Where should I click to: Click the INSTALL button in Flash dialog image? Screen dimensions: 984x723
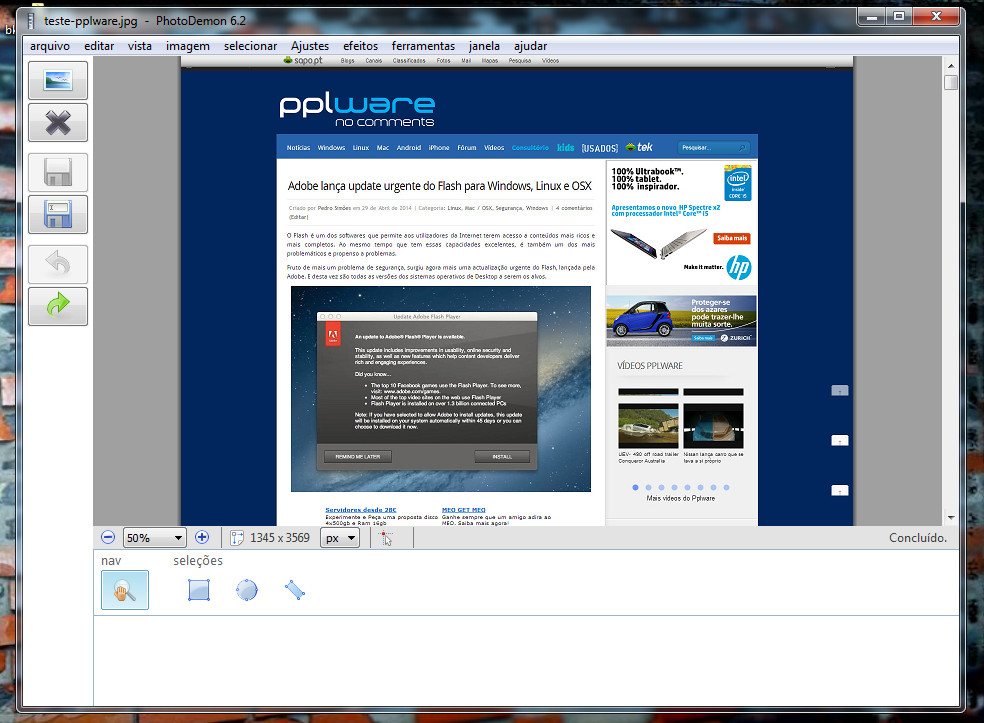(502, 457)
